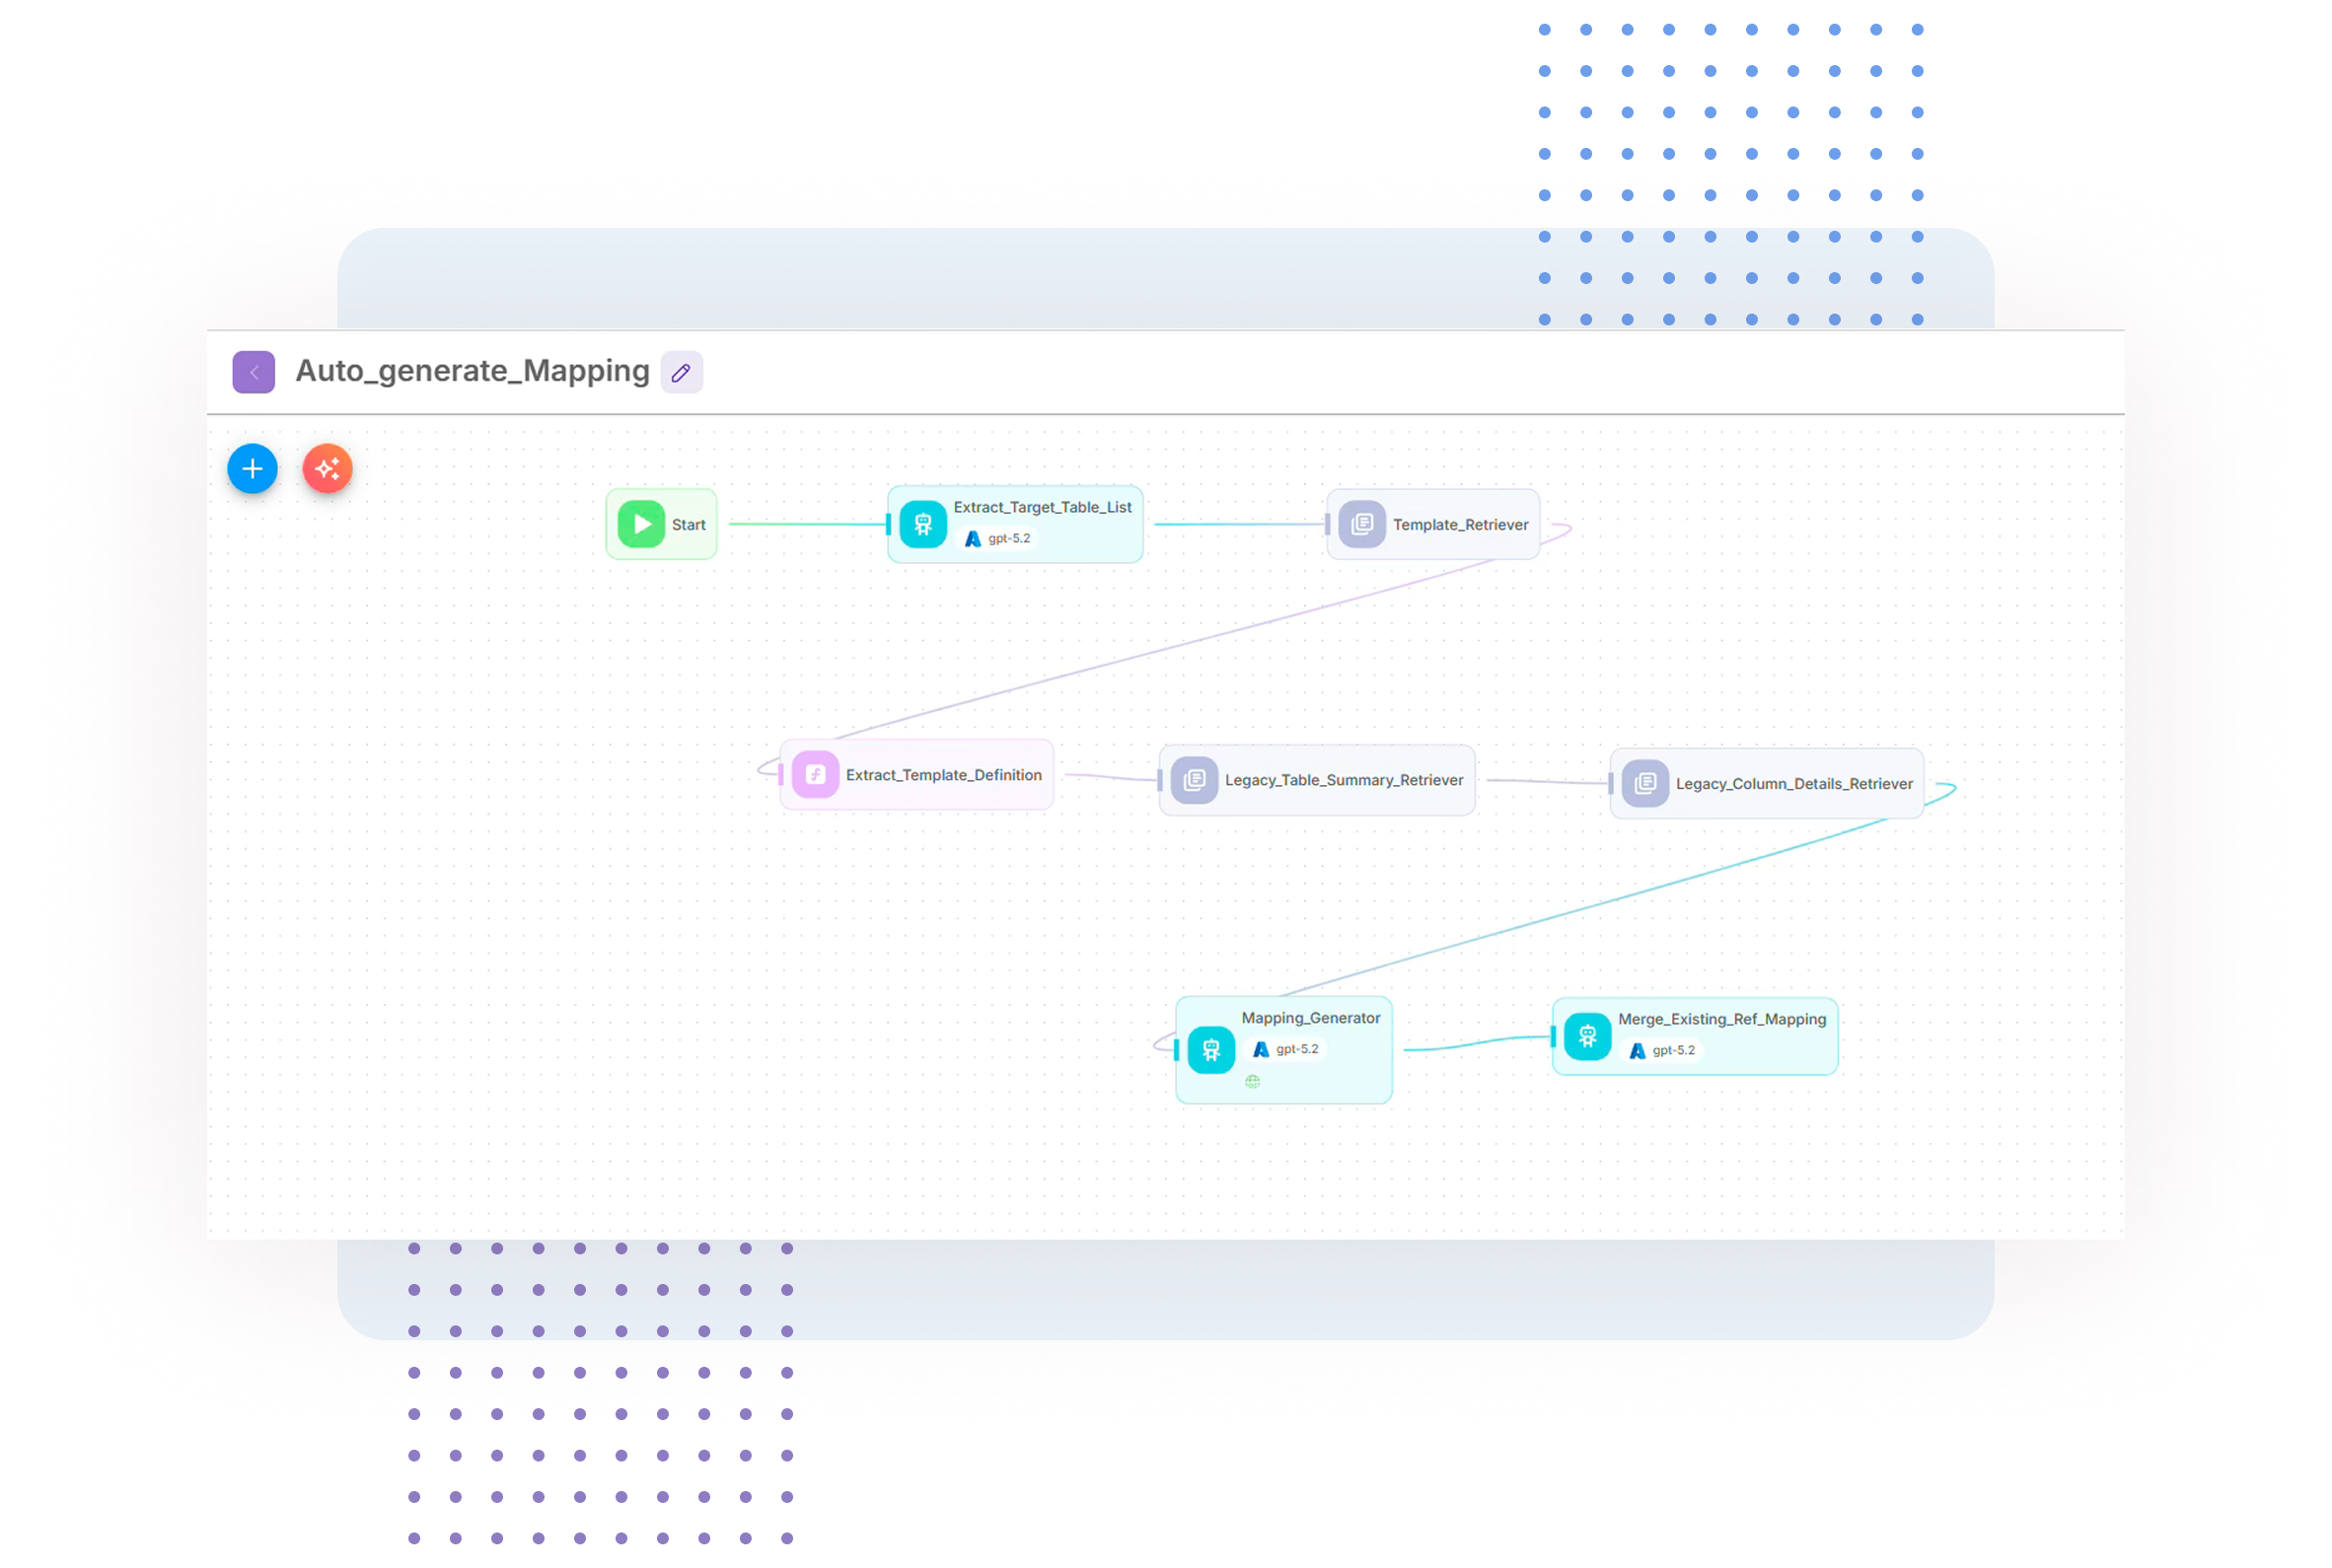Click the Template_Retriever node label
This screenshot has width=2332, height=1568.
click(x=1459, y=525)
